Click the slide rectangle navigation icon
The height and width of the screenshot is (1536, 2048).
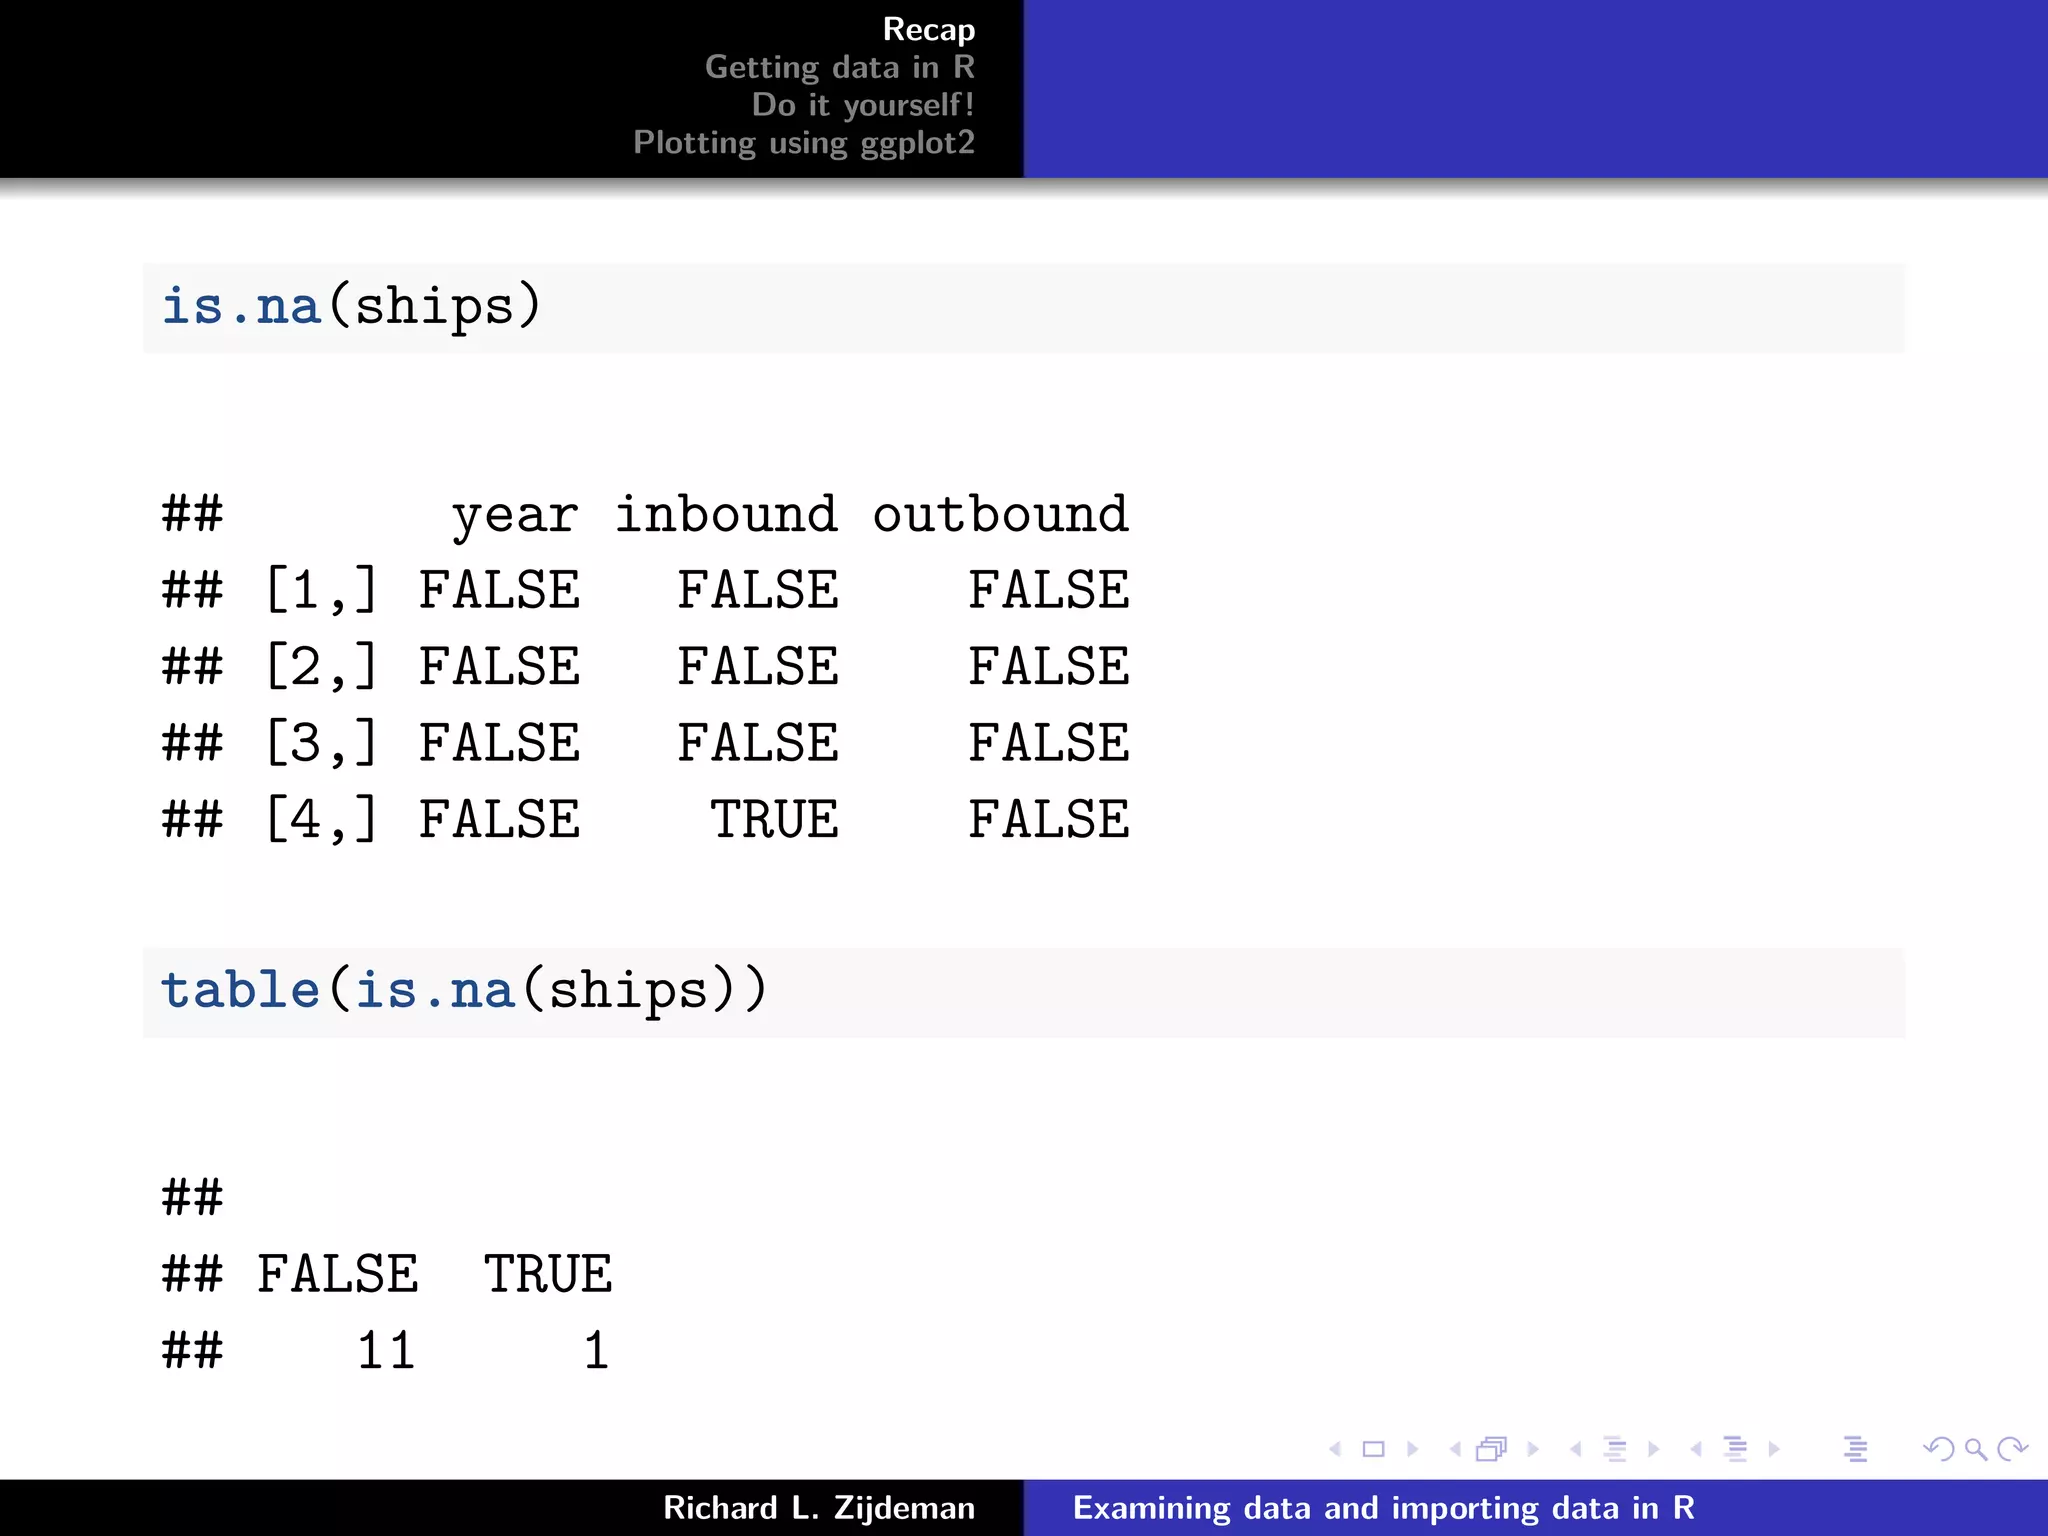(1374, 1449)
